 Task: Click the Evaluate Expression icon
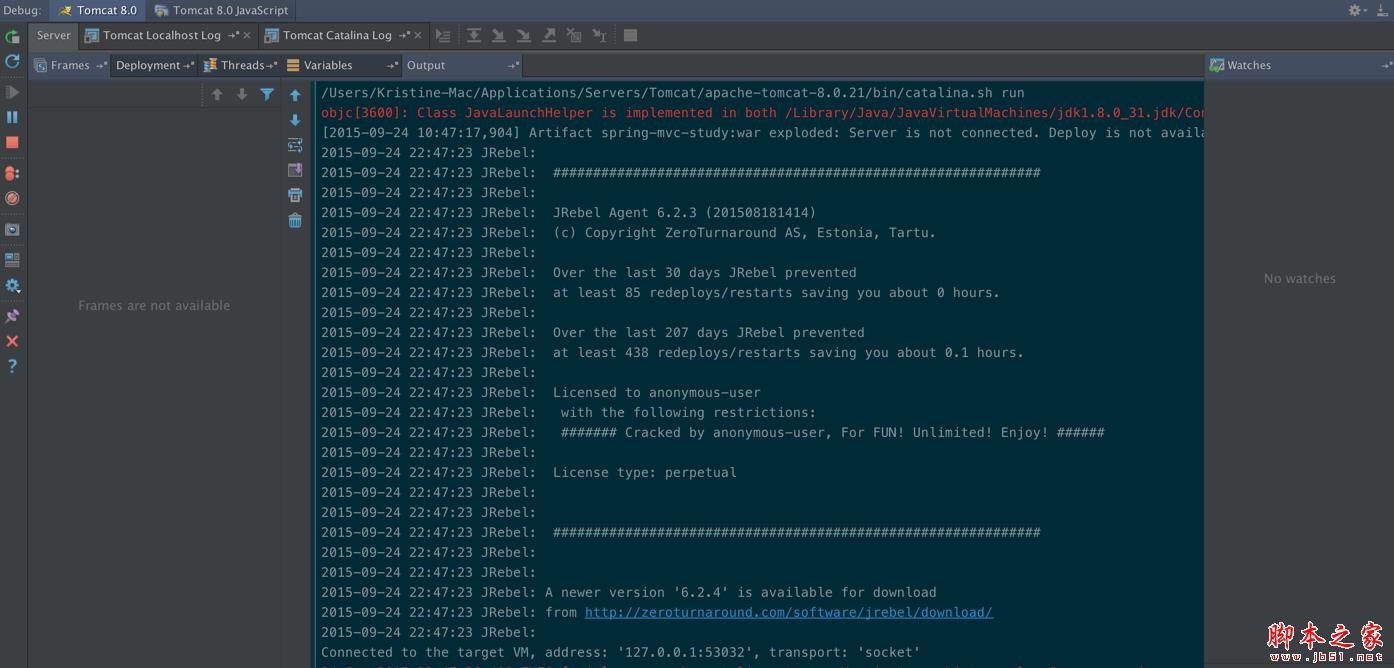(630, 35)
